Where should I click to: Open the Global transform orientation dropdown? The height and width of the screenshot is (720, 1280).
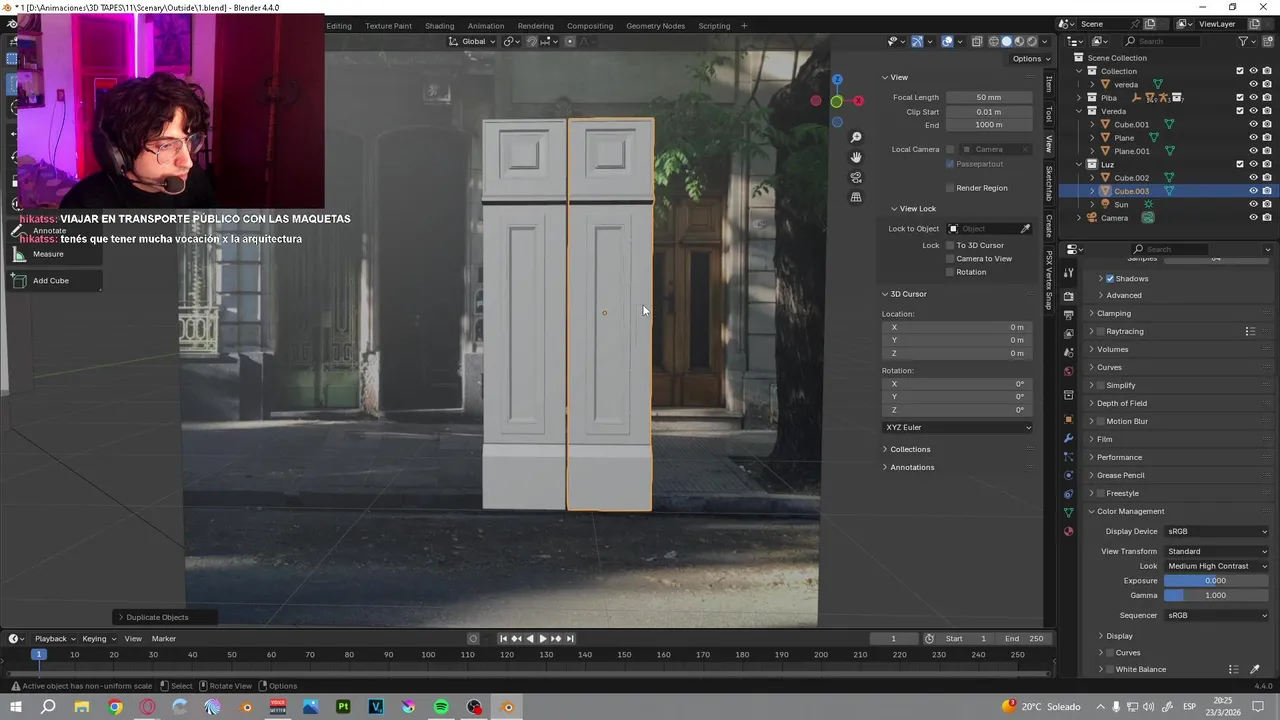click(471, 41)
